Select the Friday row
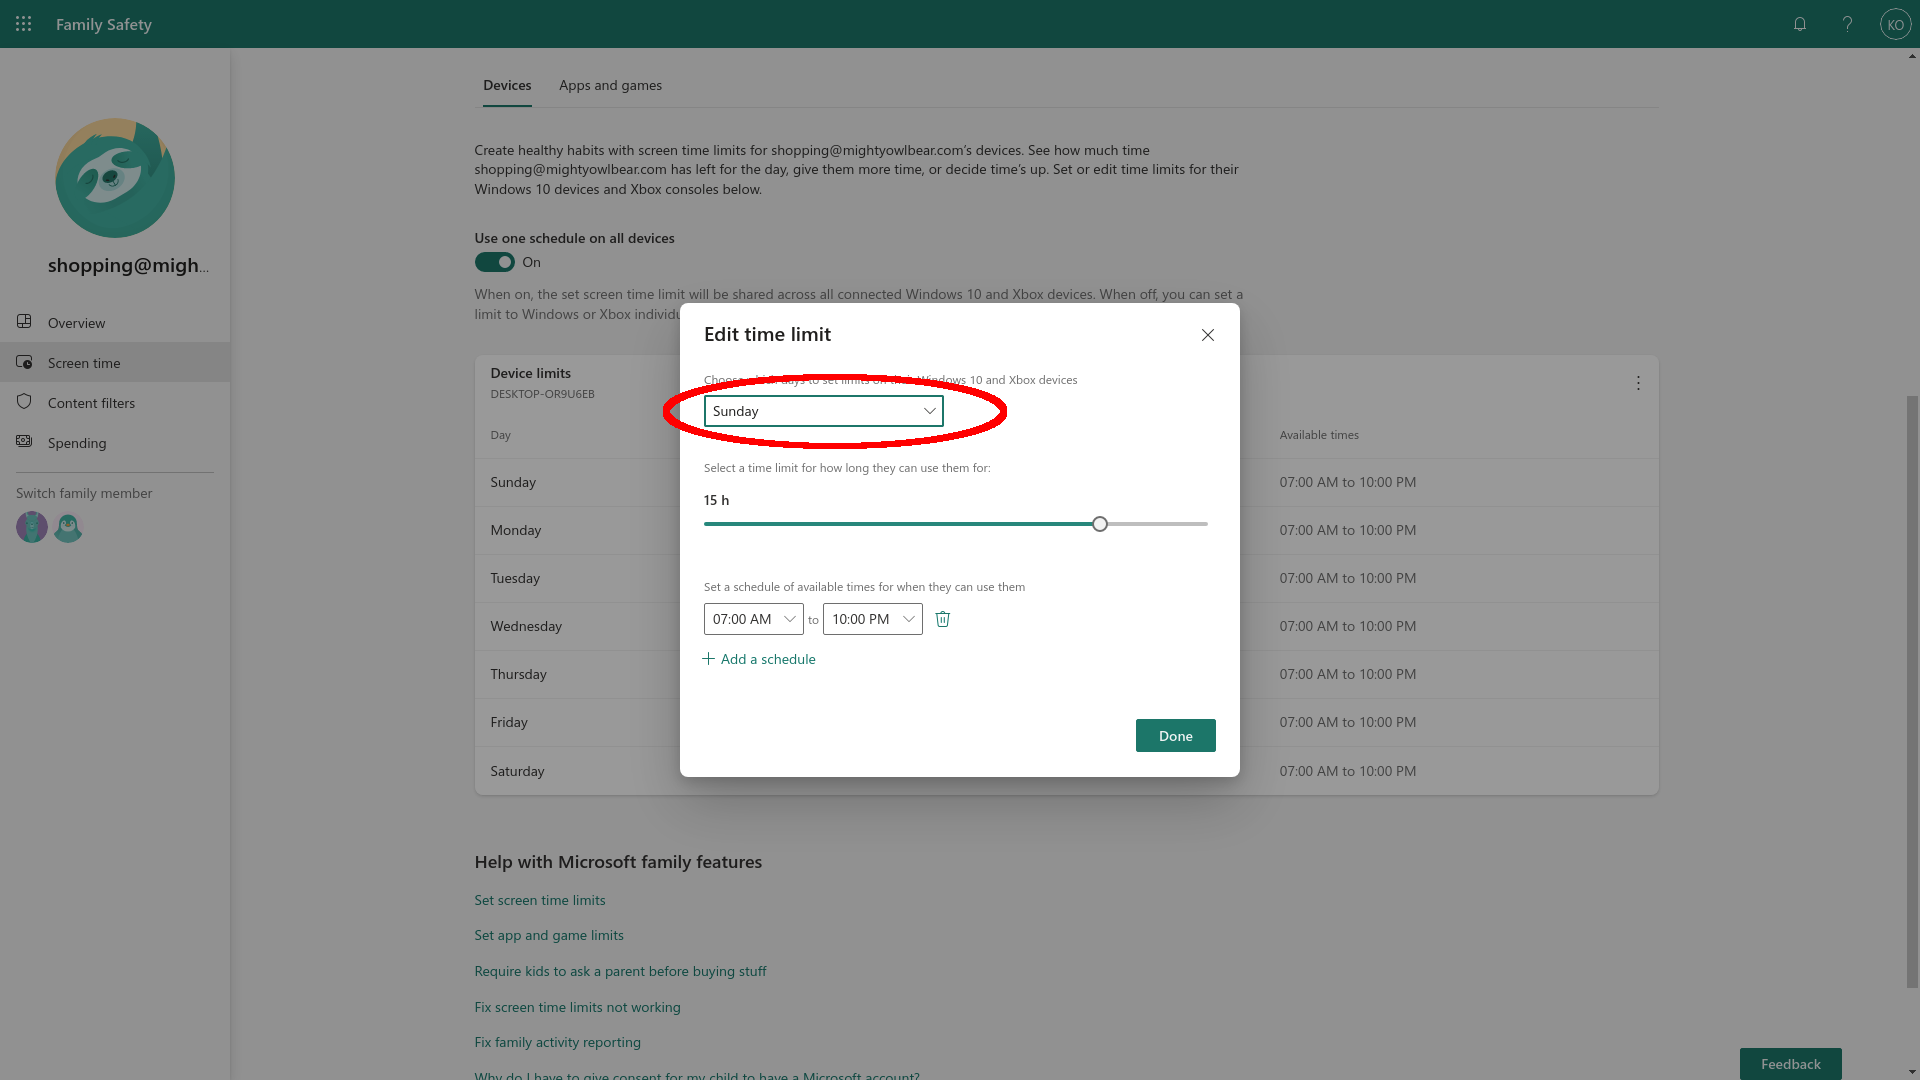The image size is (1920, 1080). (x=1067, y=722)
